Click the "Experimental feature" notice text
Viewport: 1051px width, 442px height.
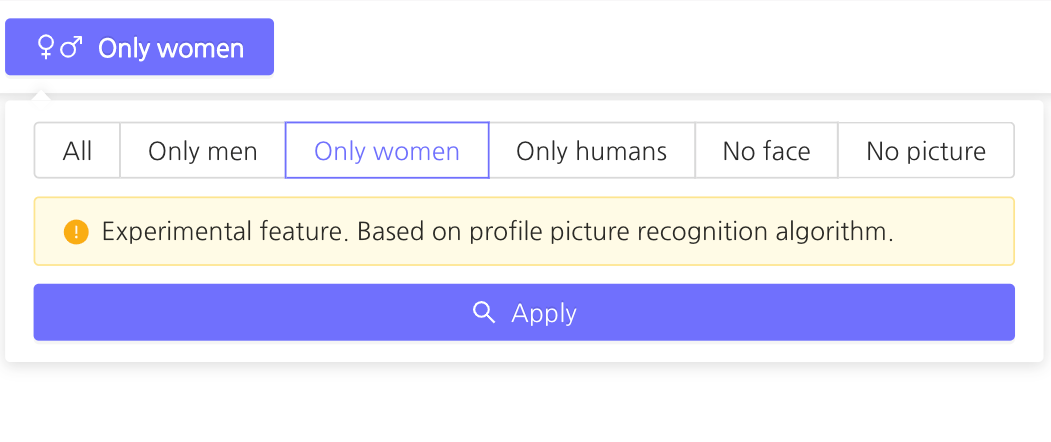[225, 232]
